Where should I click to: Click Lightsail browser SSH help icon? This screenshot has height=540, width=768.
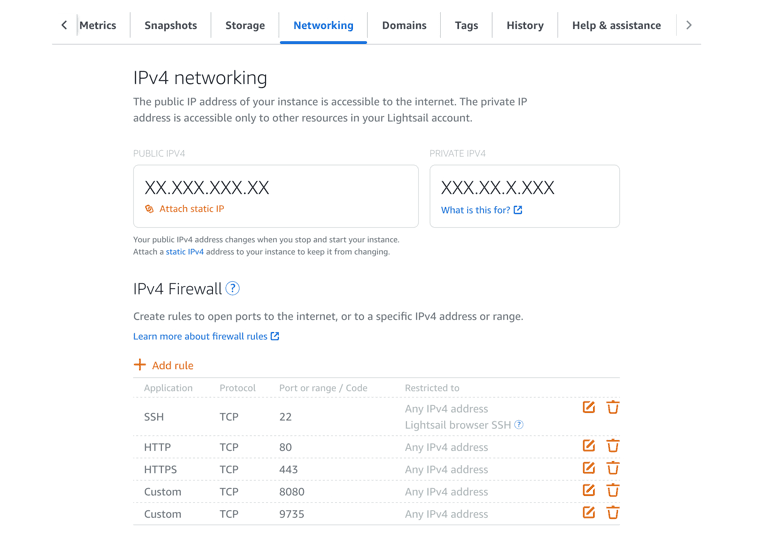519,425
